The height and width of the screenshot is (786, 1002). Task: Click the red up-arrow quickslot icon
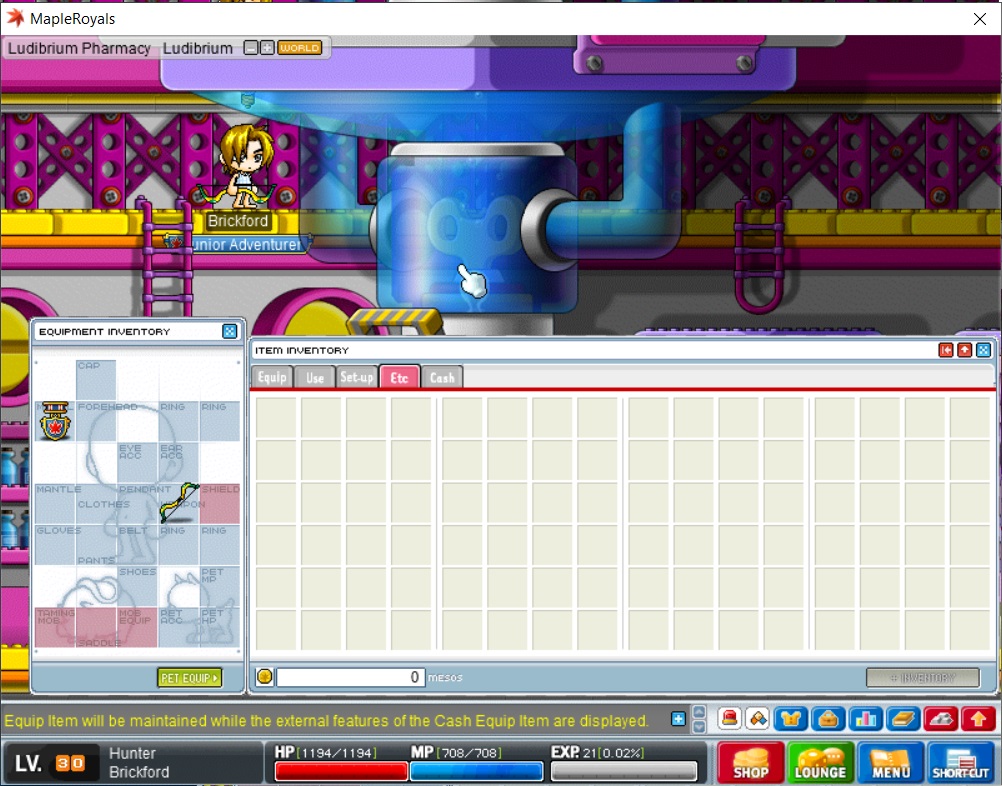click(977, 719)
